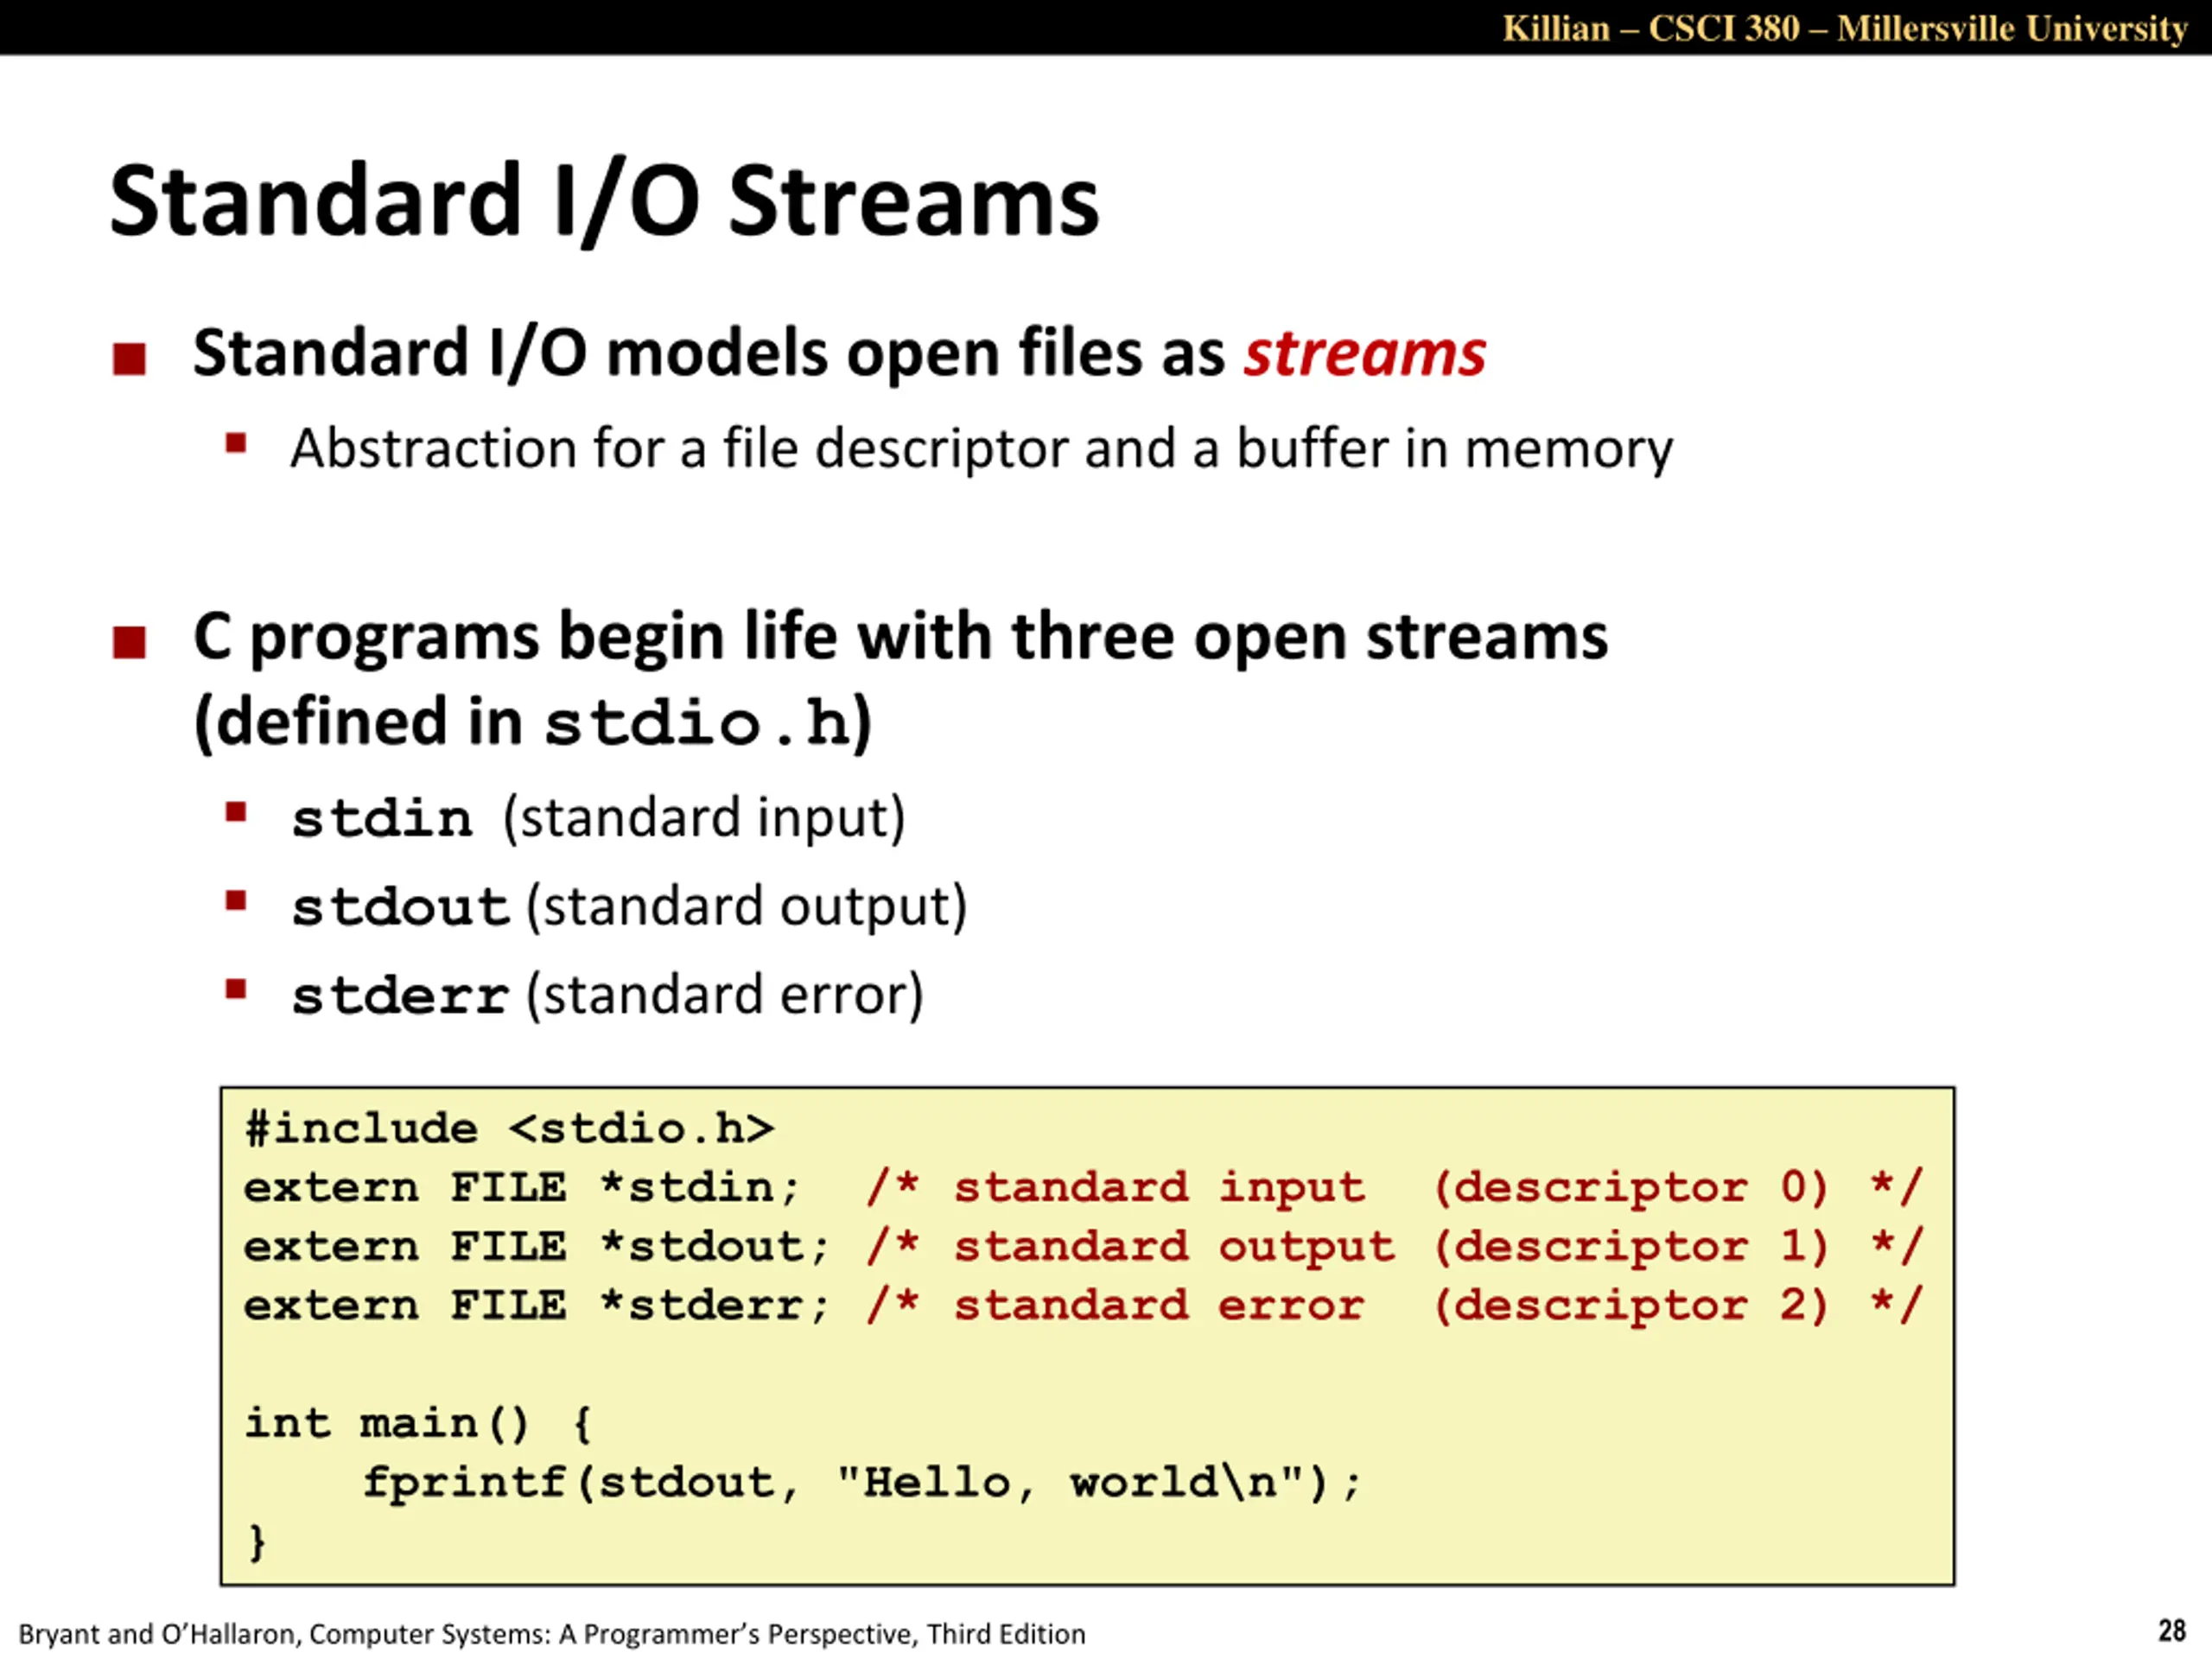2212x1659 pixels.
Task: Click the small bullet next to stdin
Action: pos(236,811)
